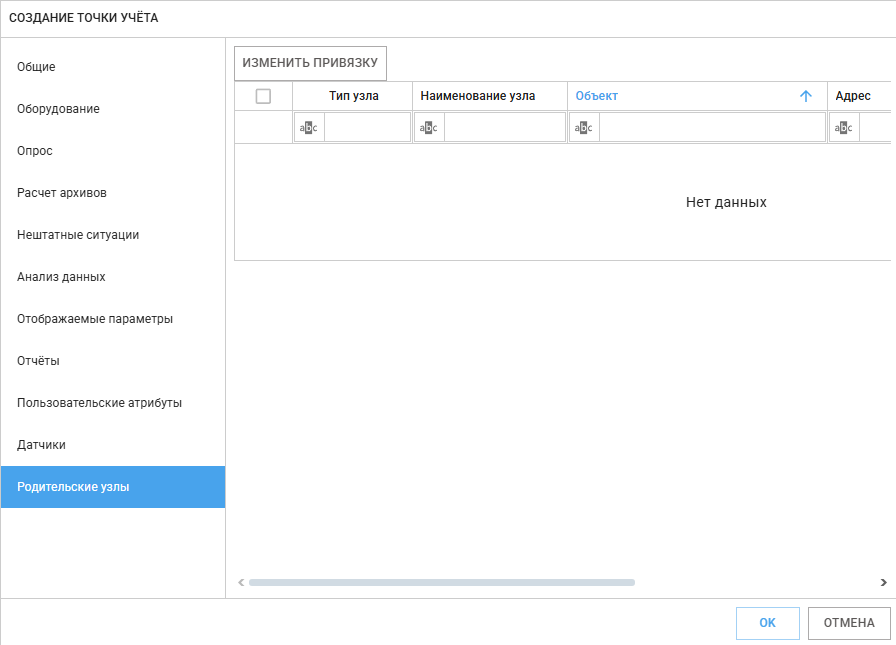Screen dimensions: 896x645
Task: Sort table by Наименование узла column header
Action: 477,96
